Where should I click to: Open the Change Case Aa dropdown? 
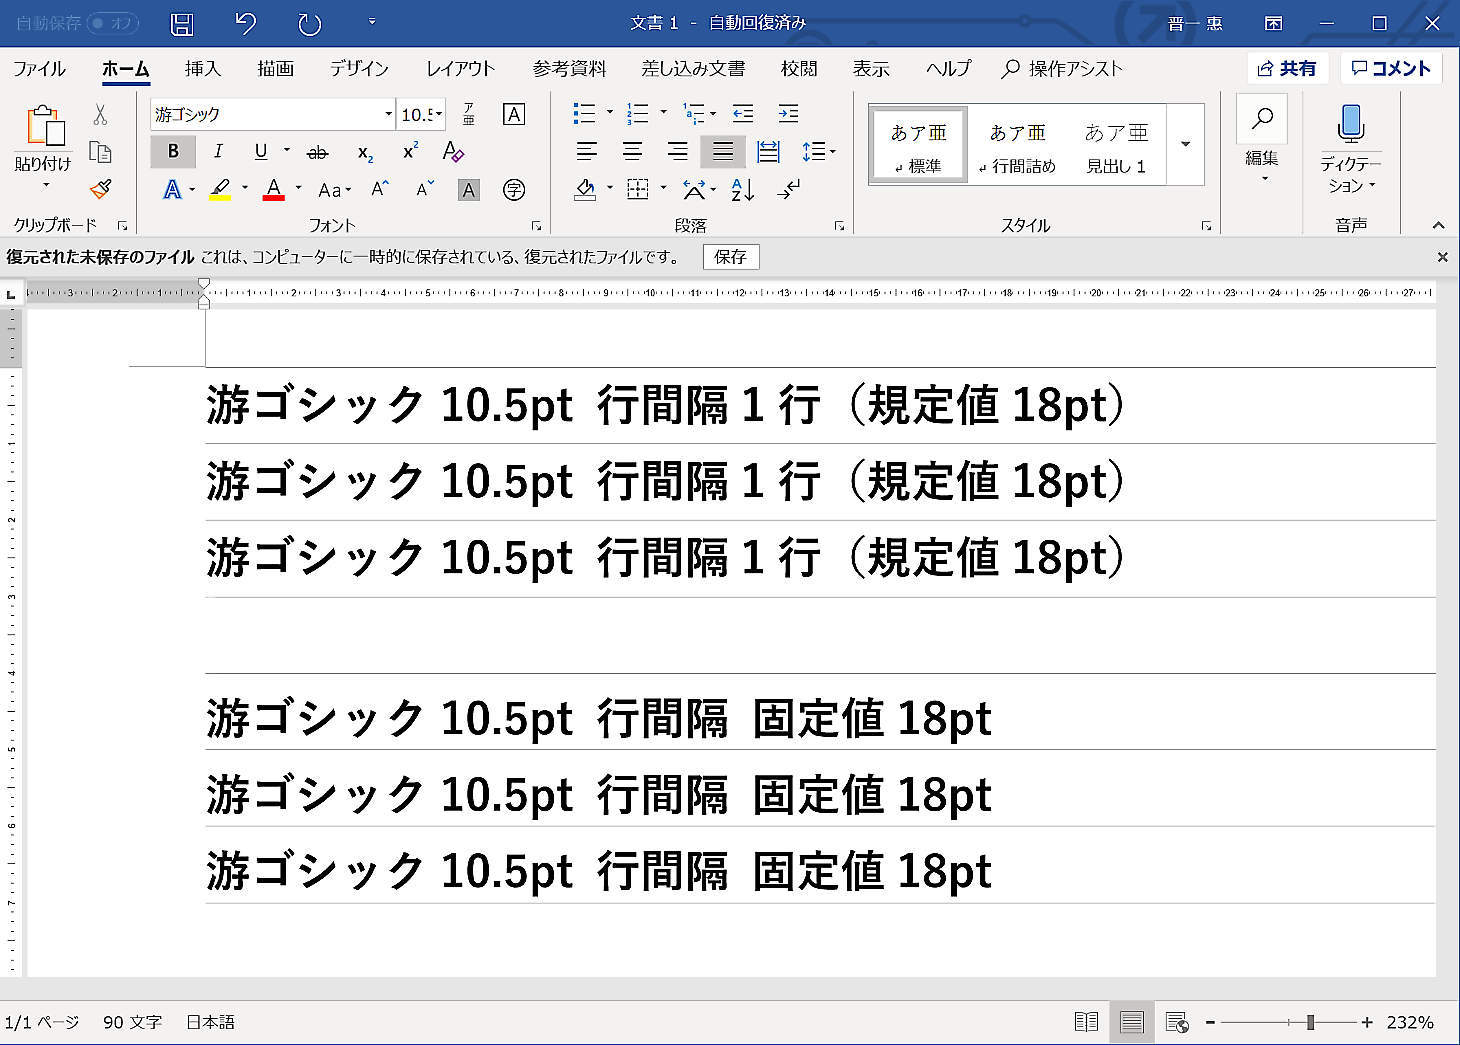click(x=334, y=190)
